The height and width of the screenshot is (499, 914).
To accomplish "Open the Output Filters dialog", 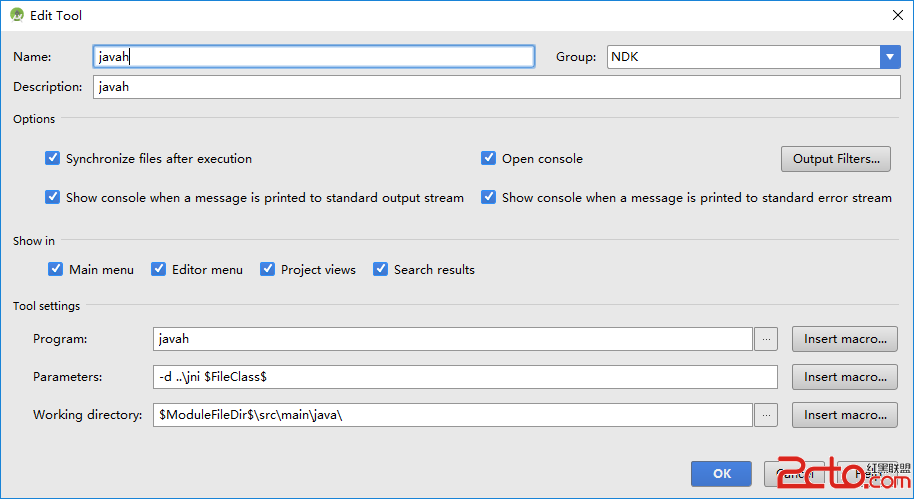I will [835, 159].
